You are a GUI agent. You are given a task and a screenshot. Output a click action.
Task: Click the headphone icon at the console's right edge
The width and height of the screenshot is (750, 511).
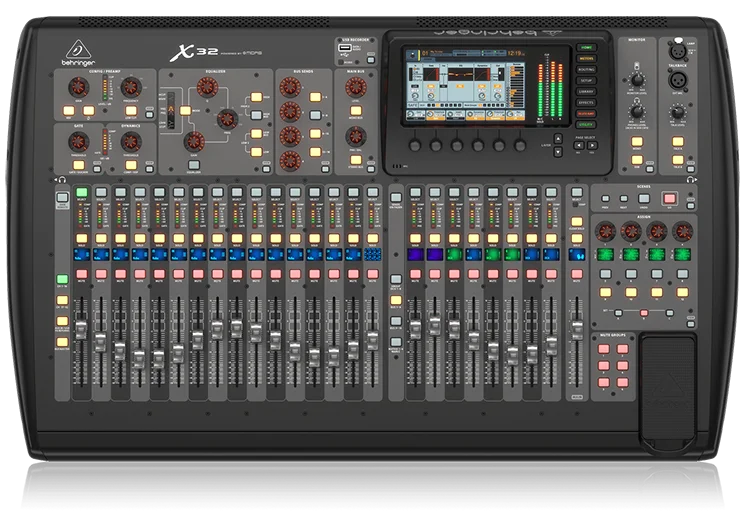click(x=691, y=179)
